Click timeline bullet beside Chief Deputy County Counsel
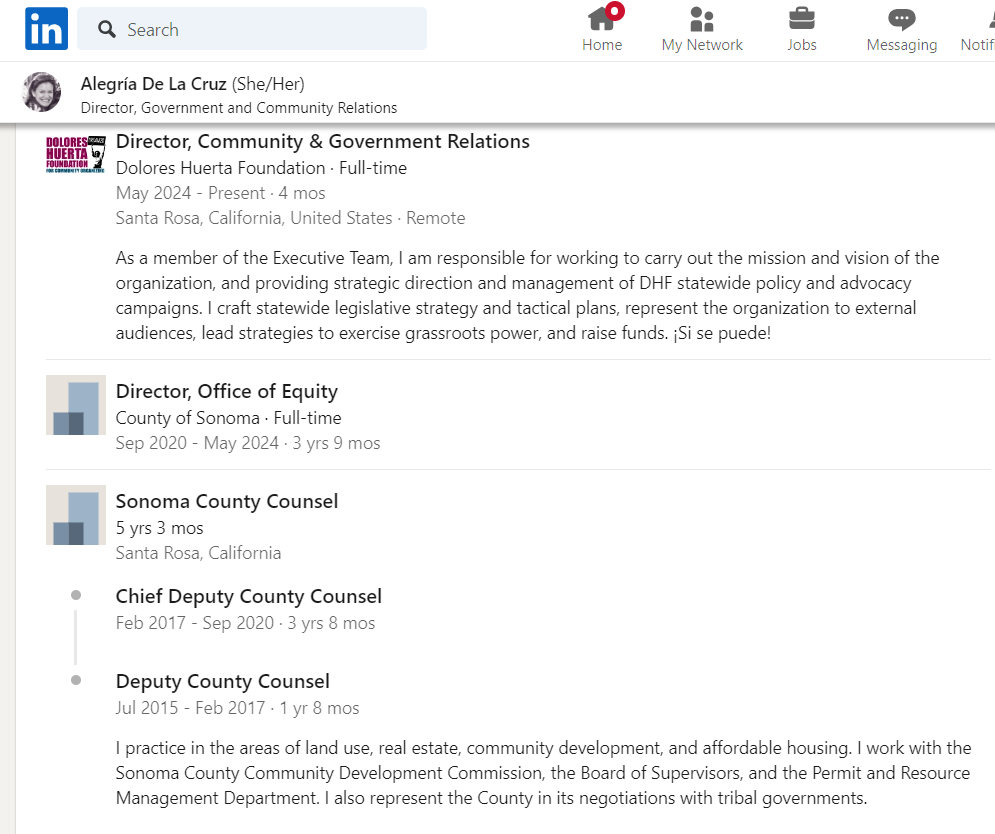The image size is (995, 834). click(x=76, y=595)
